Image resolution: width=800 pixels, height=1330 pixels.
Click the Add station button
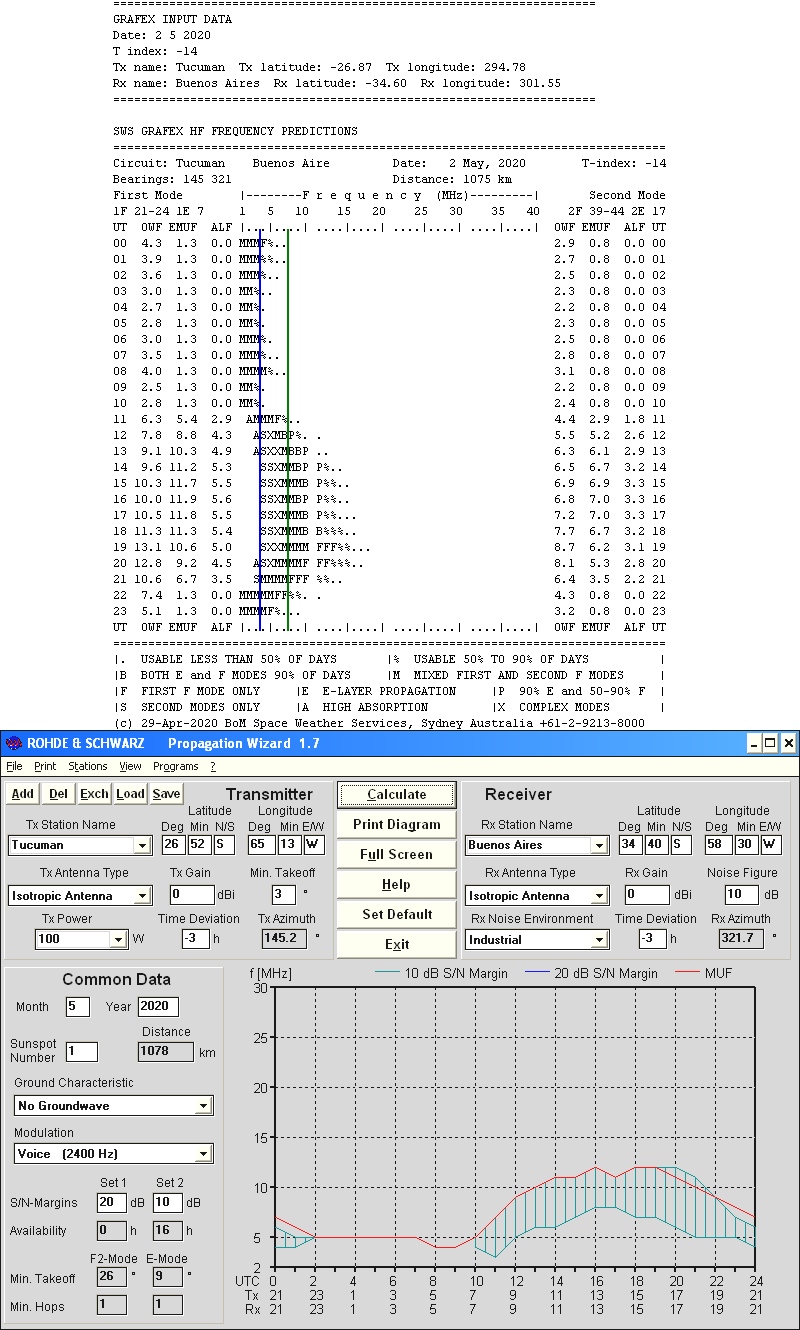pos(23,794)
